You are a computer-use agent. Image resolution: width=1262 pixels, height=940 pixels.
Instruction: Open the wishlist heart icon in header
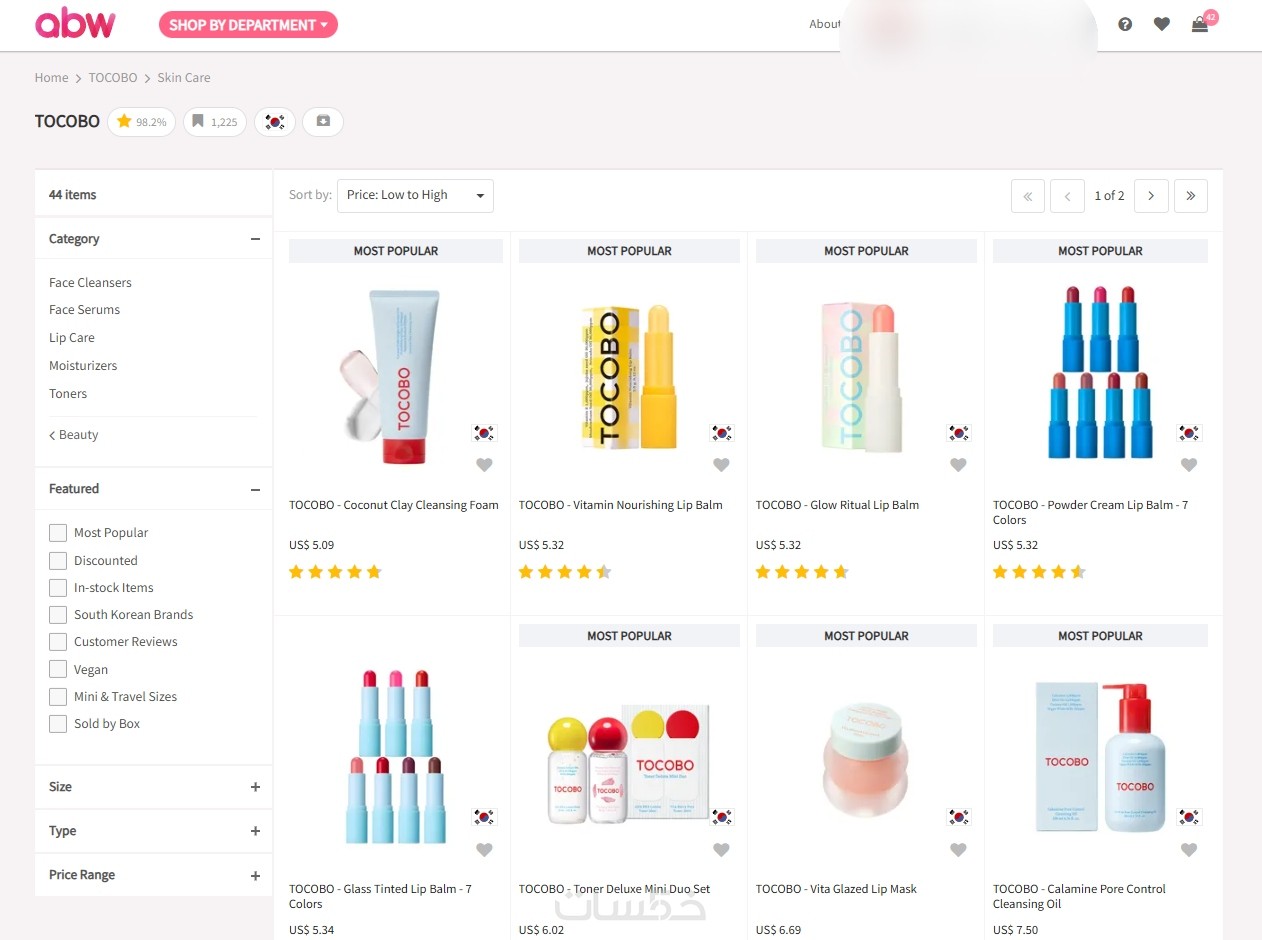1161,24
